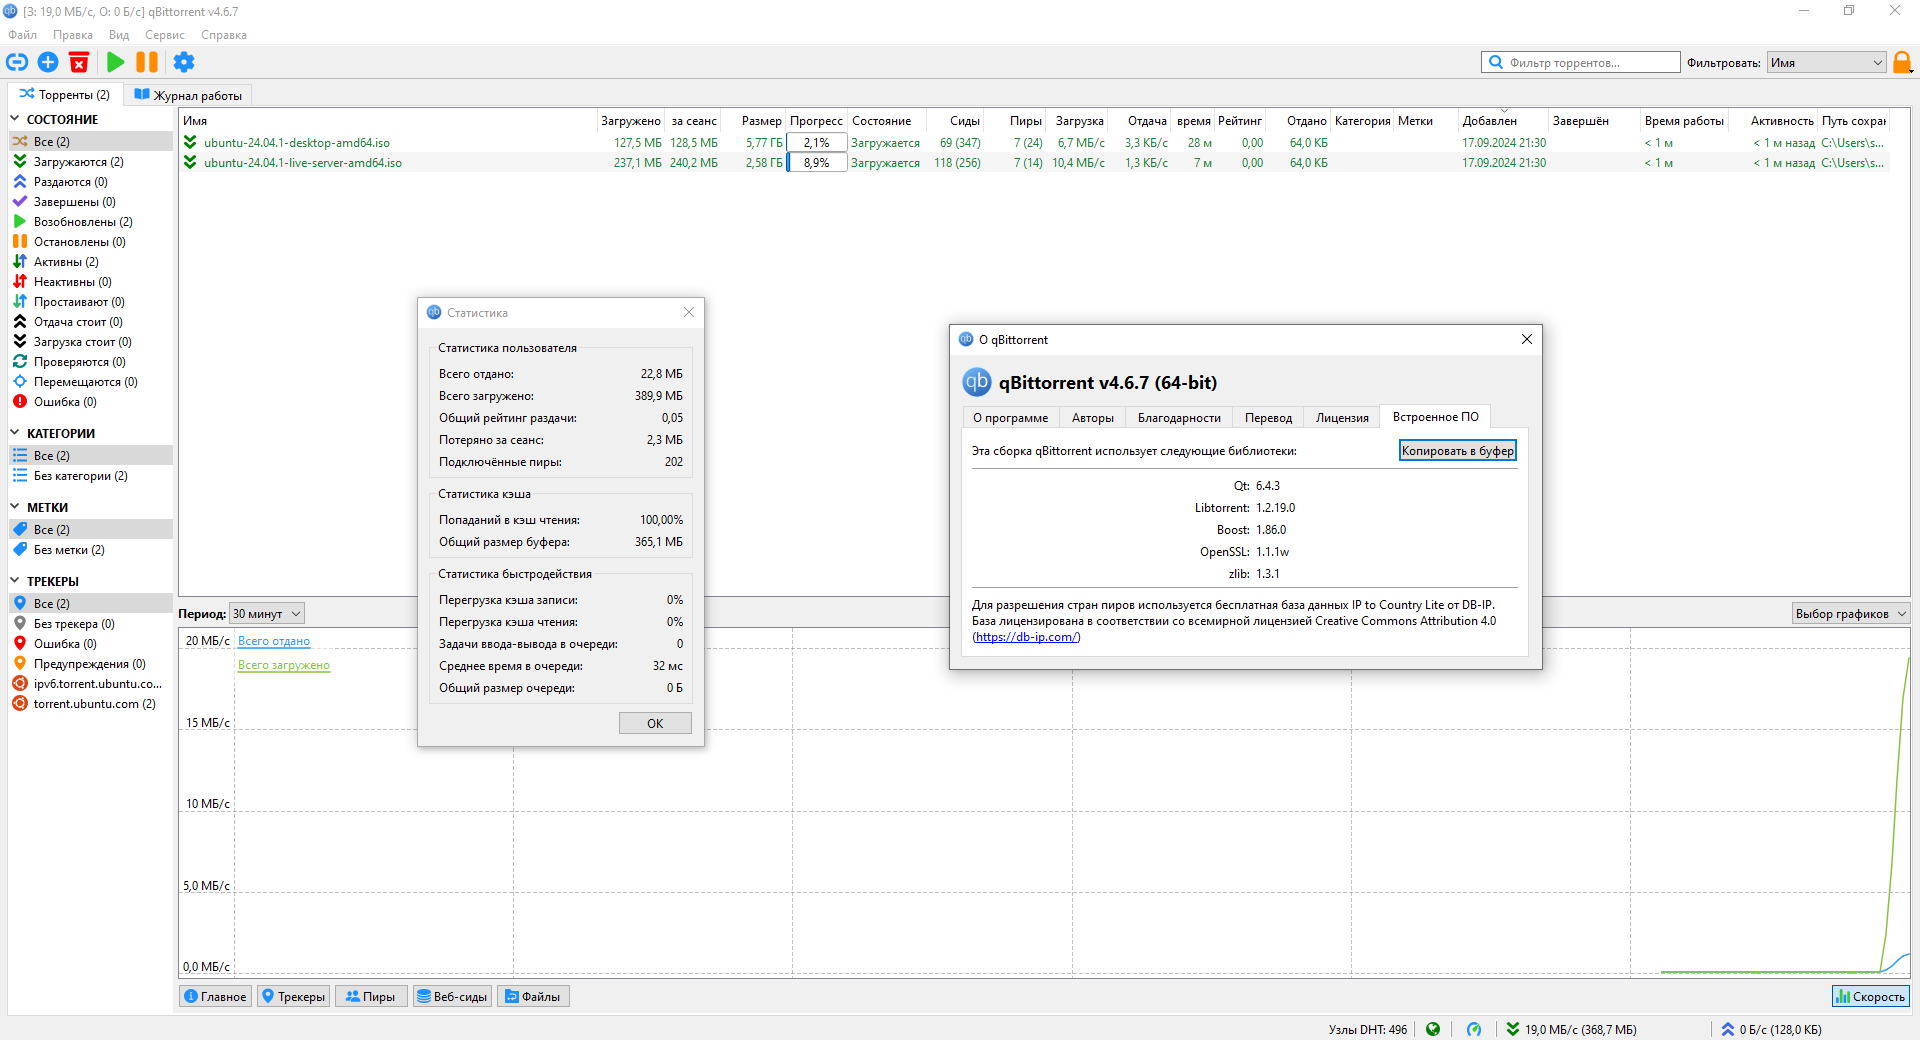Switch to the Торренты (2) tab
Viewport: 1920px width, 1040px height.
pyautogui.click(x=65, y=95)
